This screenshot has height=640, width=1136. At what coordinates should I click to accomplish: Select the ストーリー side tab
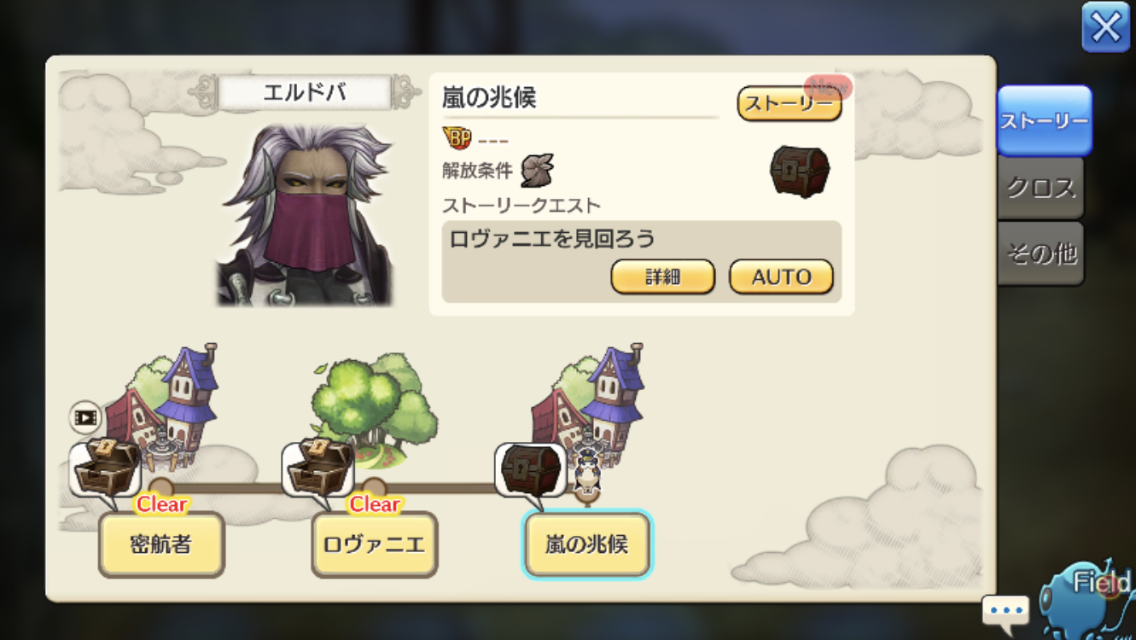click(1044, 121)
